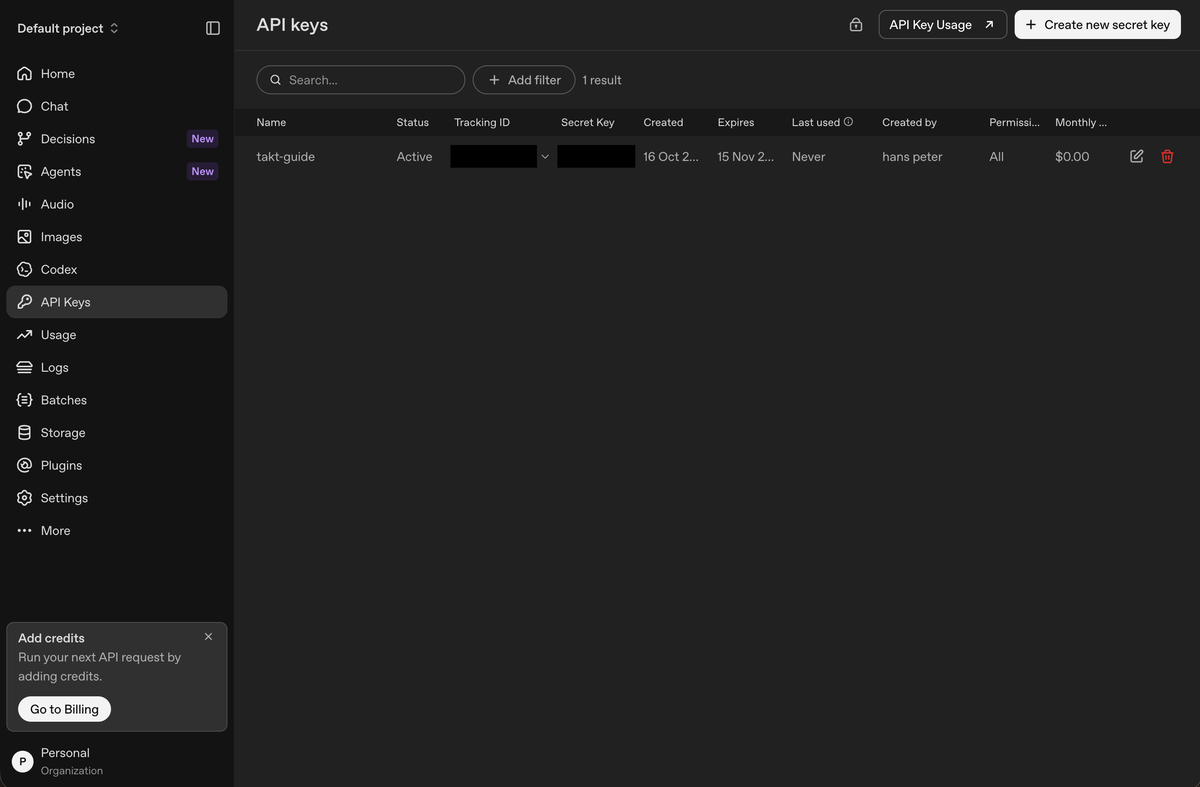Open Chat from the sidebar

click(x=117, y=106)
